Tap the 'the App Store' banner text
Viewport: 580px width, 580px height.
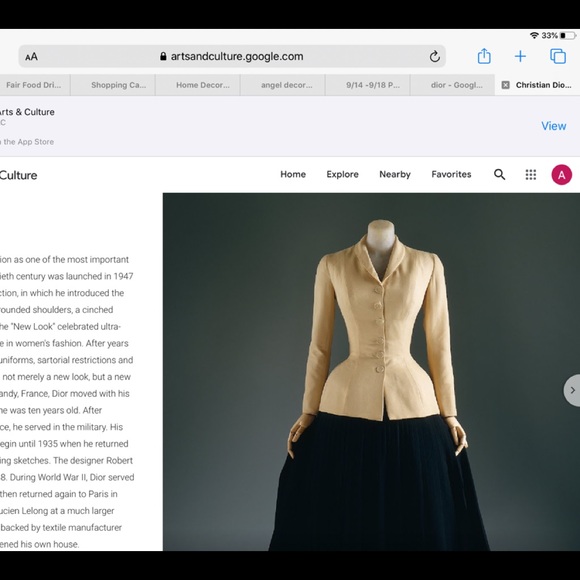[27, 142]
